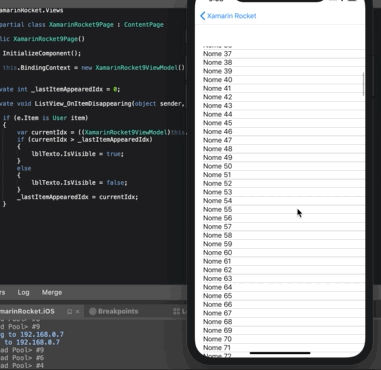Click the 'var currentIdx' code line
Screen dimensions: 381x370
(x=102, y=132)
